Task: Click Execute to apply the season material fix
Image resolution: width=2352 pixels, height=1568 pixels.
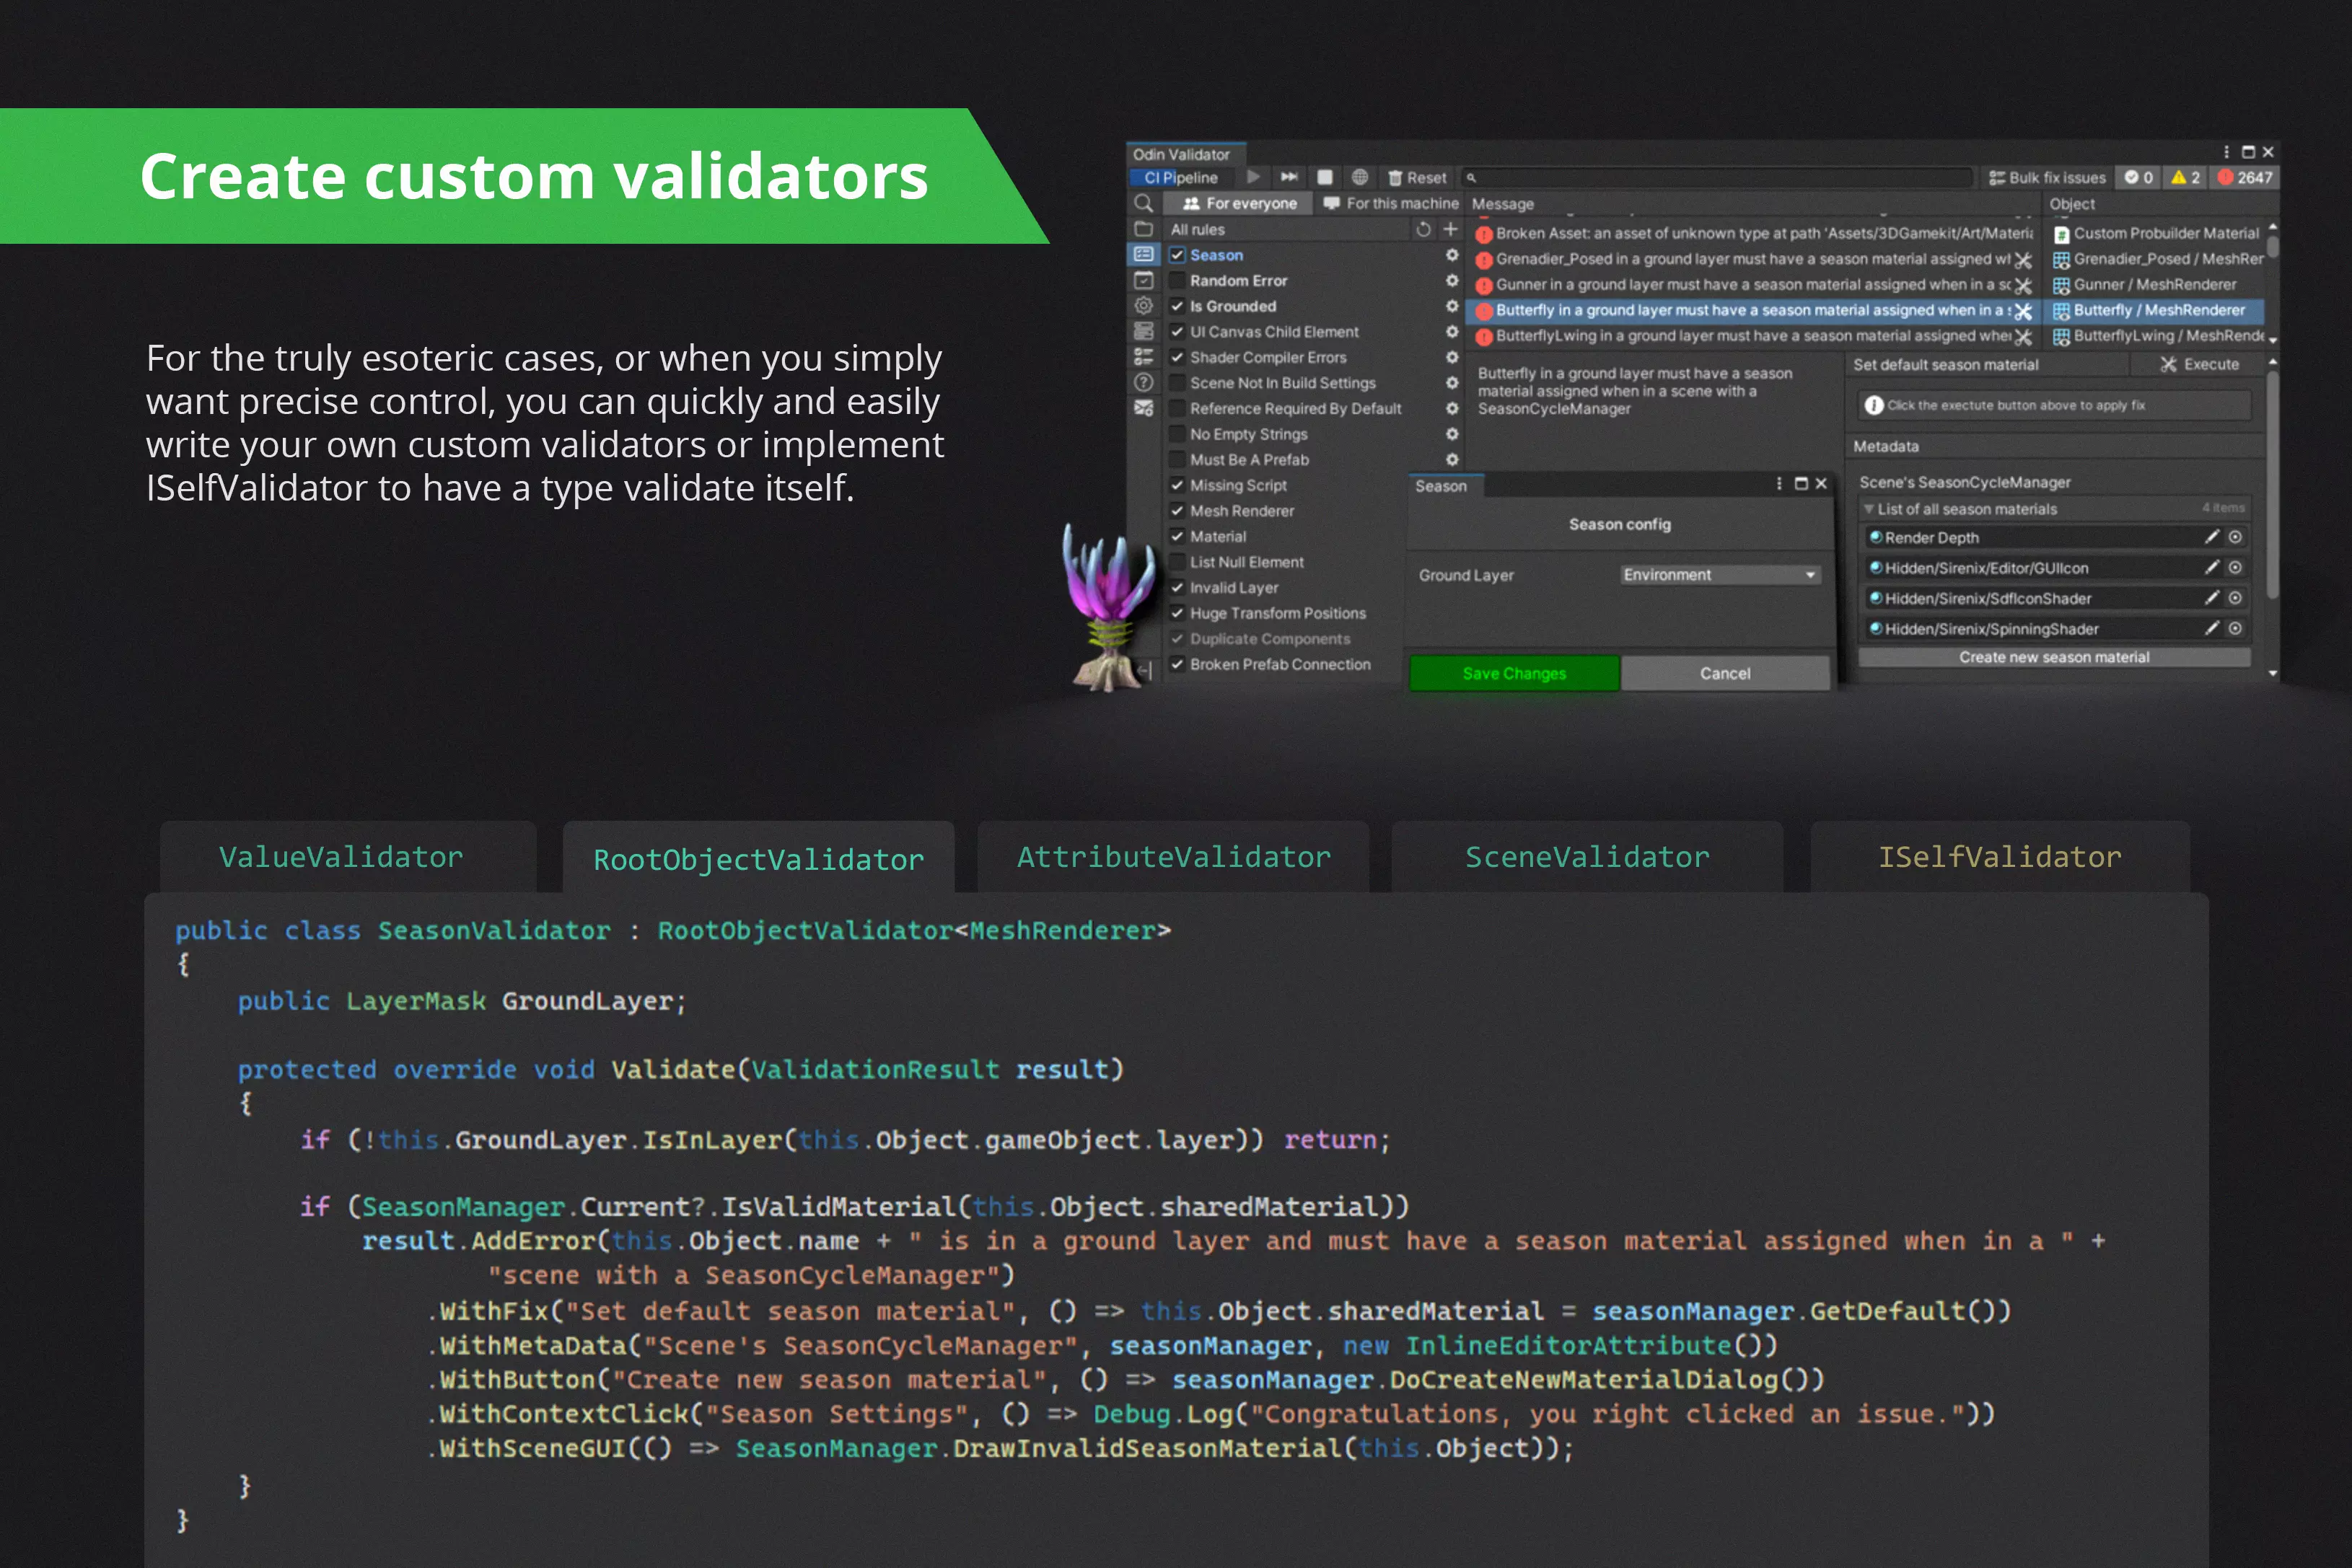Action: tap(2199, 364)
